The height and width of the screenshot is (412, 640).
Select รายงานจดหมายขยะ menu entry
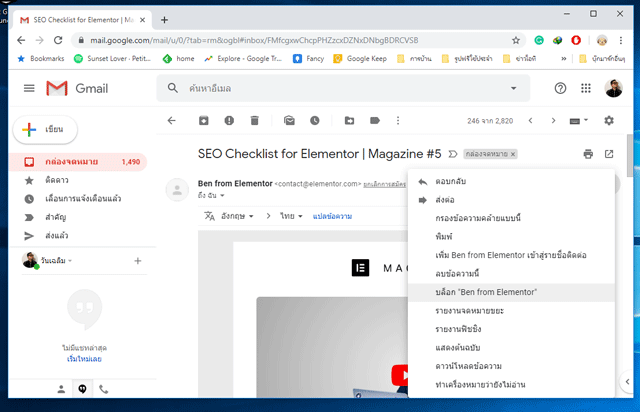pos(511,311)
